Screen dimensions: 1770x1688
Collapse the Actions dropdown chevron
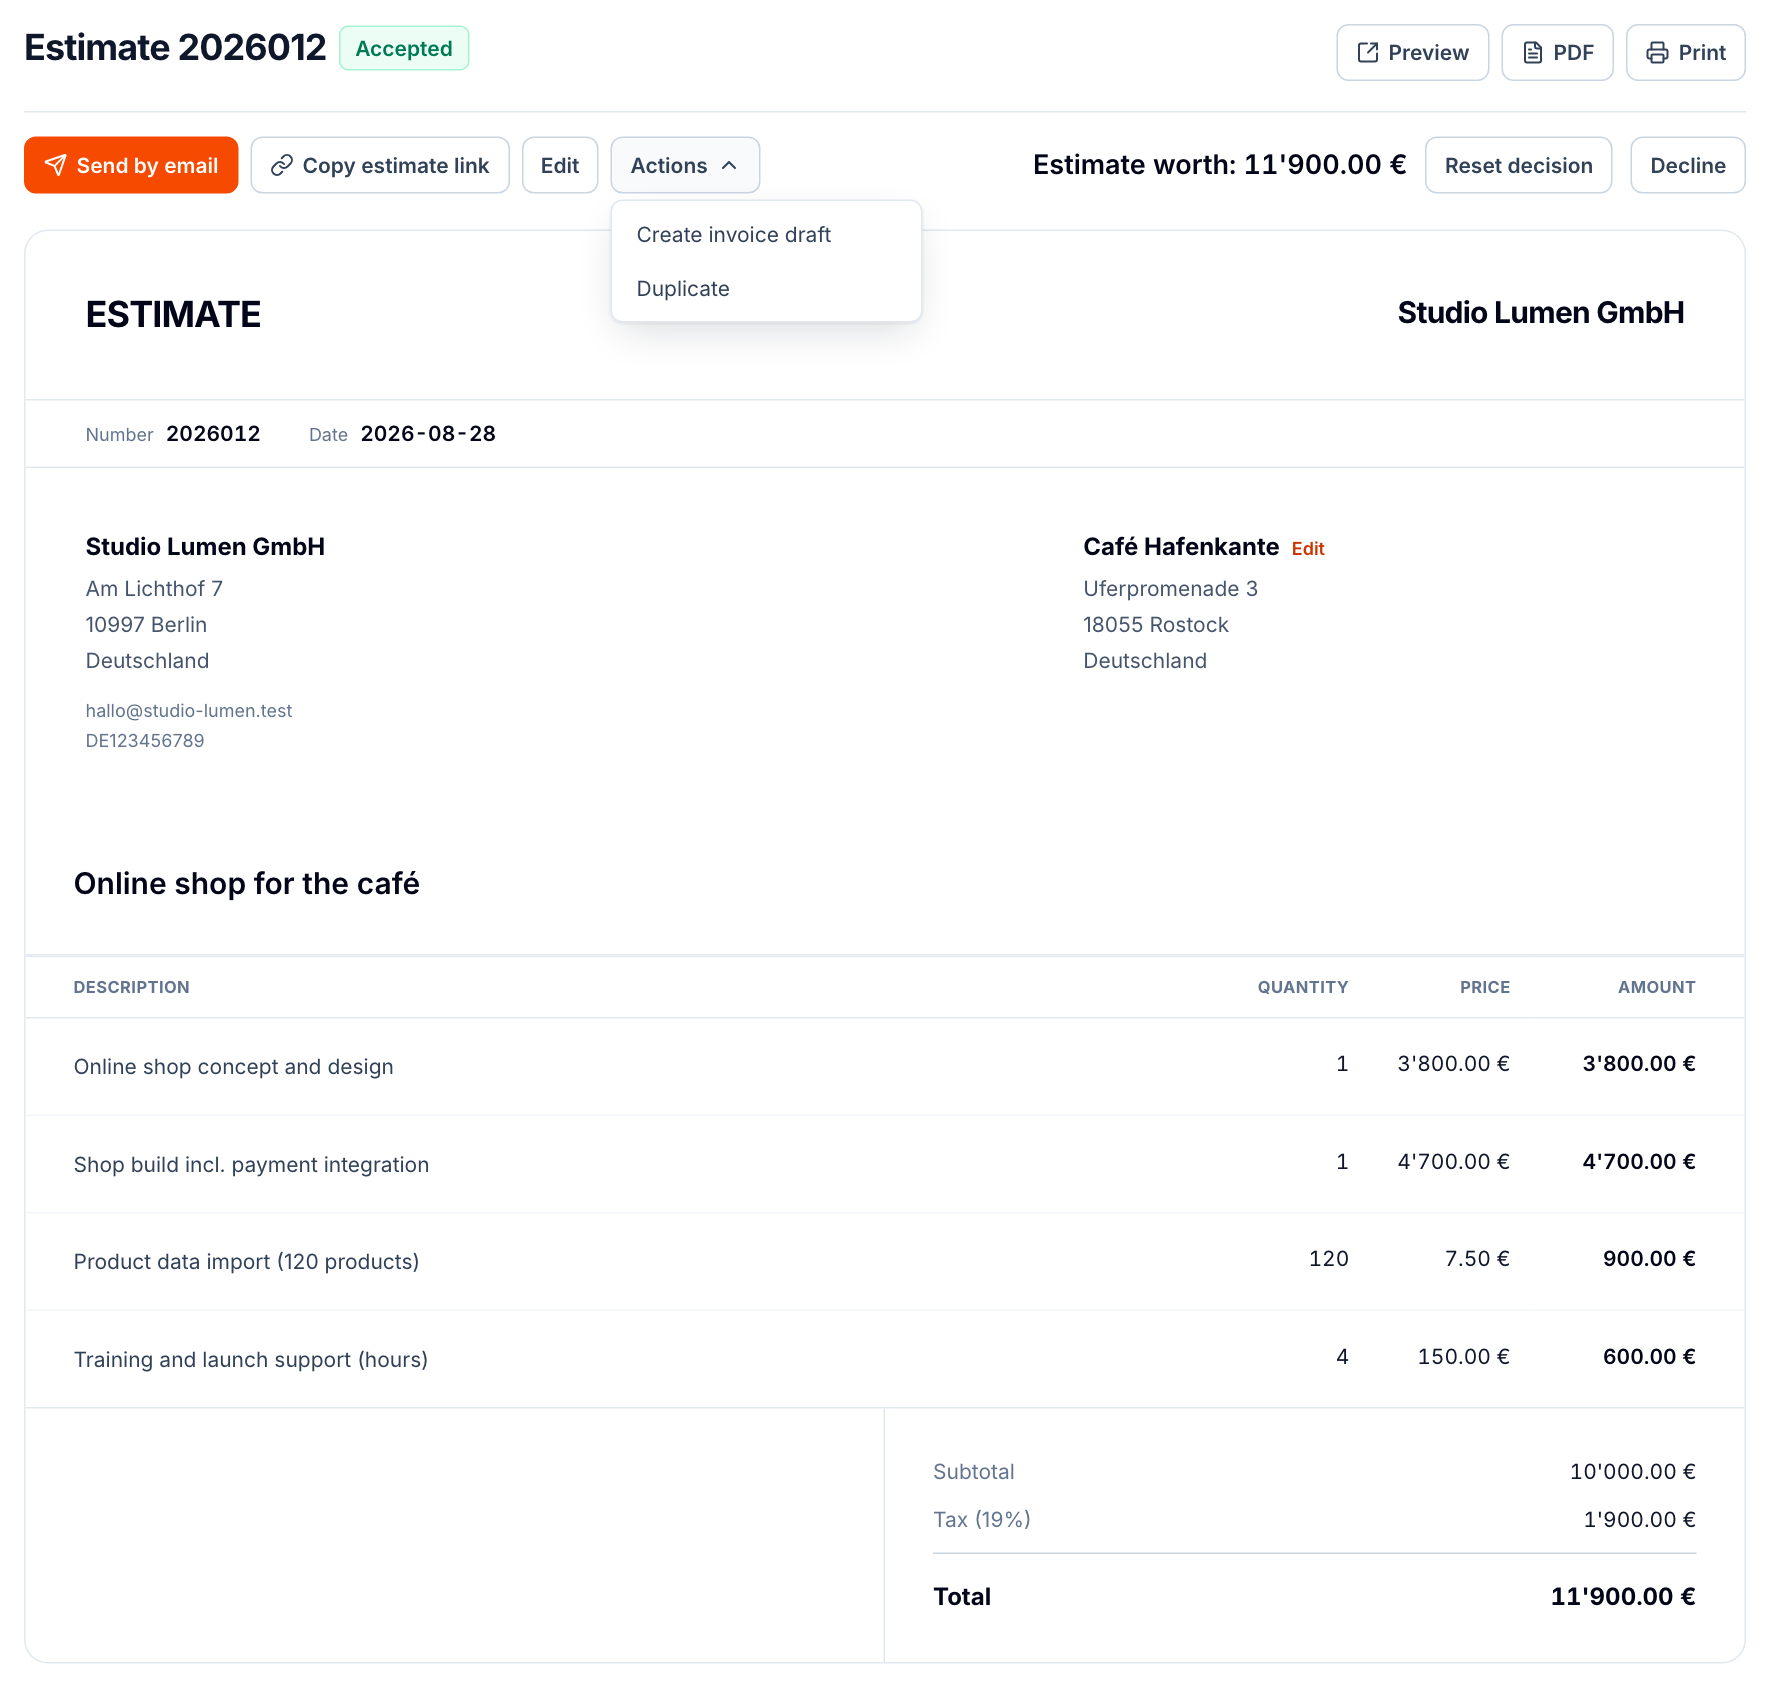point(729,165)
